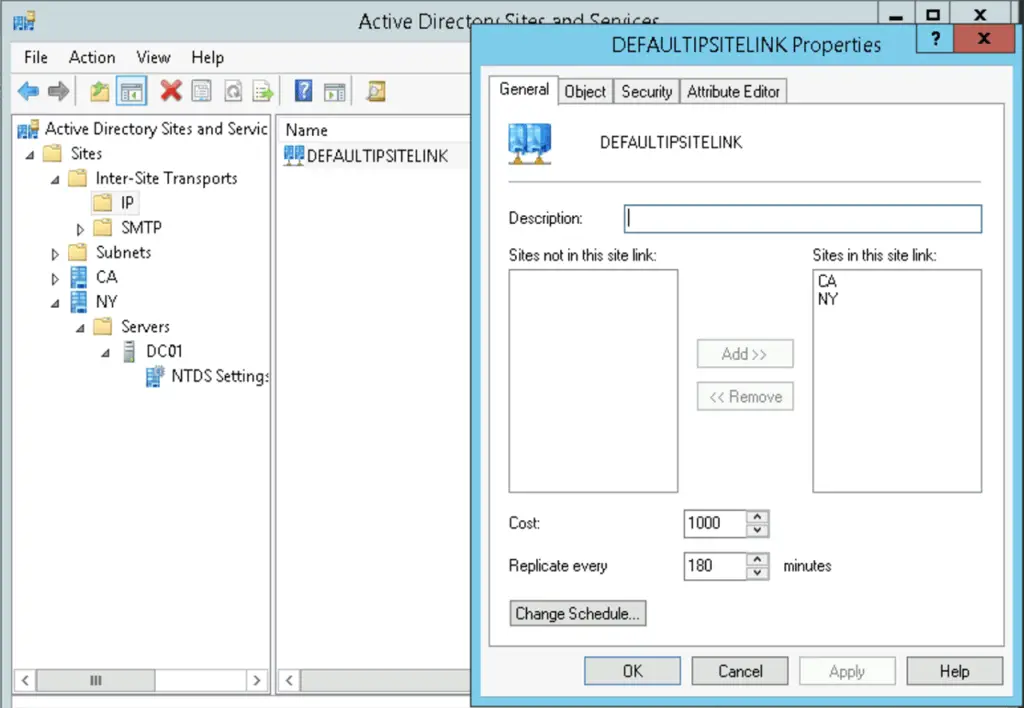Image resolution: width=1024 pixels, height=708 pixels.
Task: Click the tree pane horizontal scrollbar thumb
Action: [x=96, y=681]
